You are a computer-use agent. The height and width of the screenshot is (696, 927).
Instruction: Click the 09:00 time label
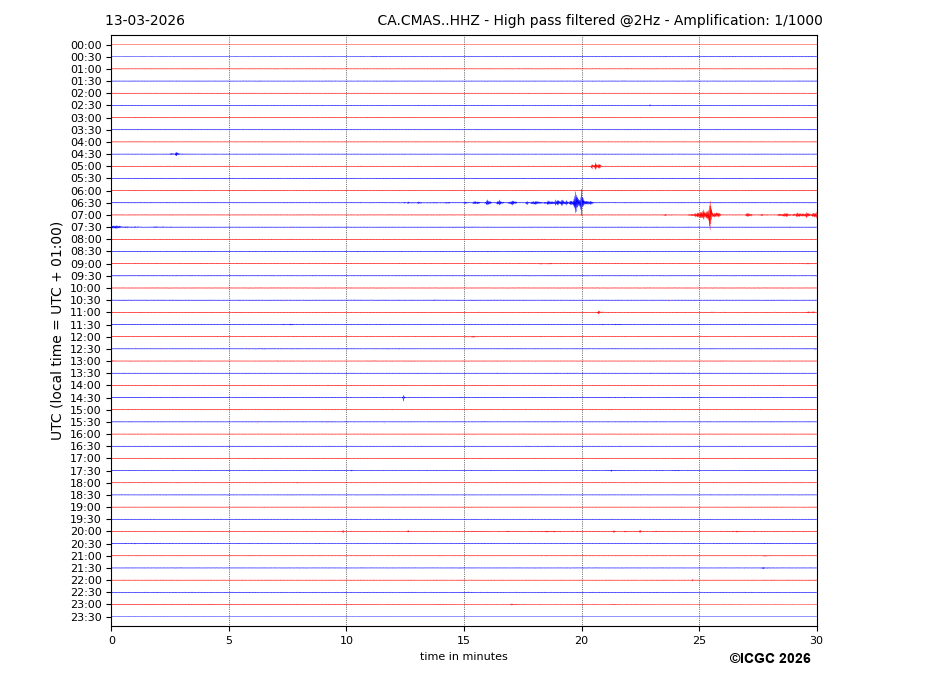click(x=86, y=264)
